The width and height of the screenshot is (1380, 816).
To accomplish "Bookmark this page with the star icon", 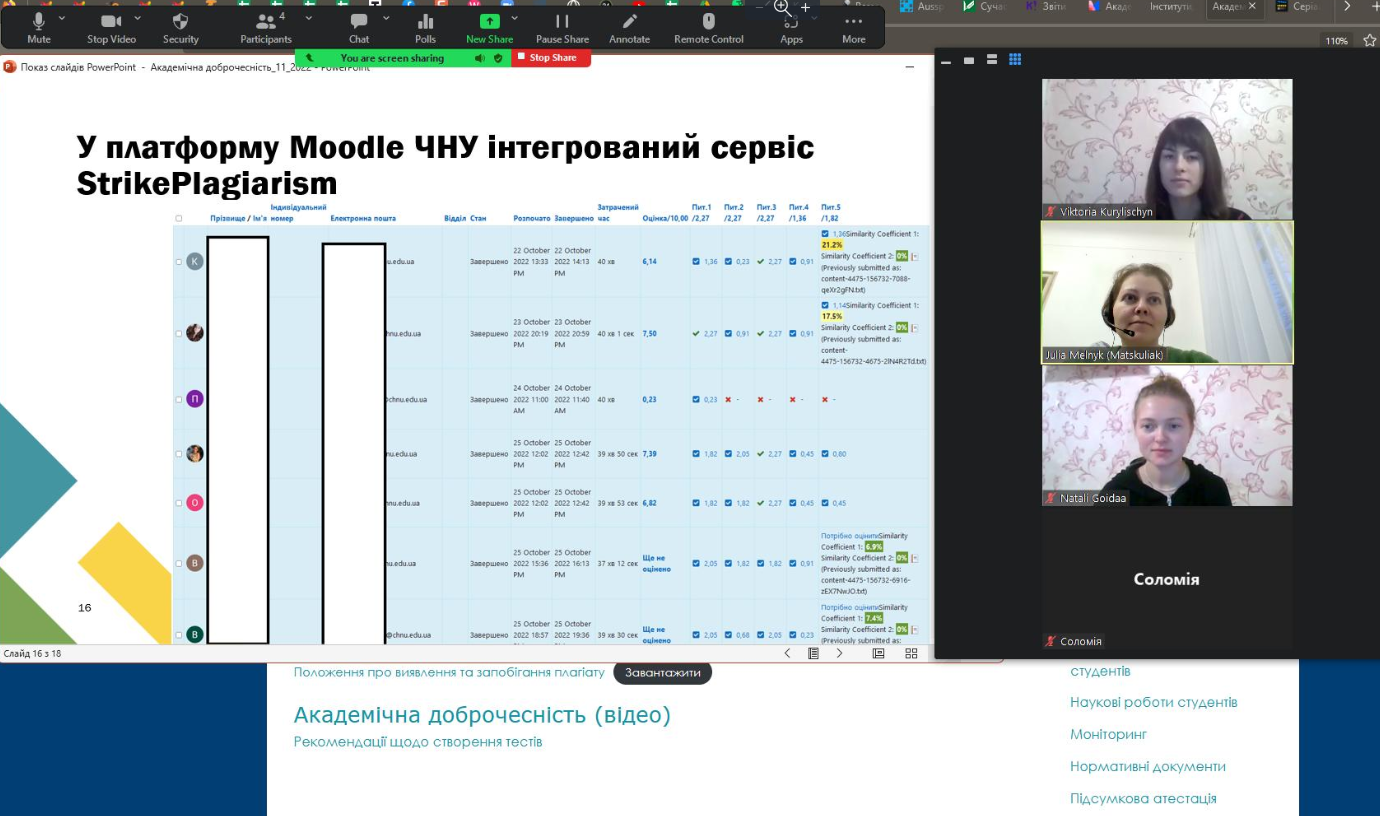I will 1369,40.
